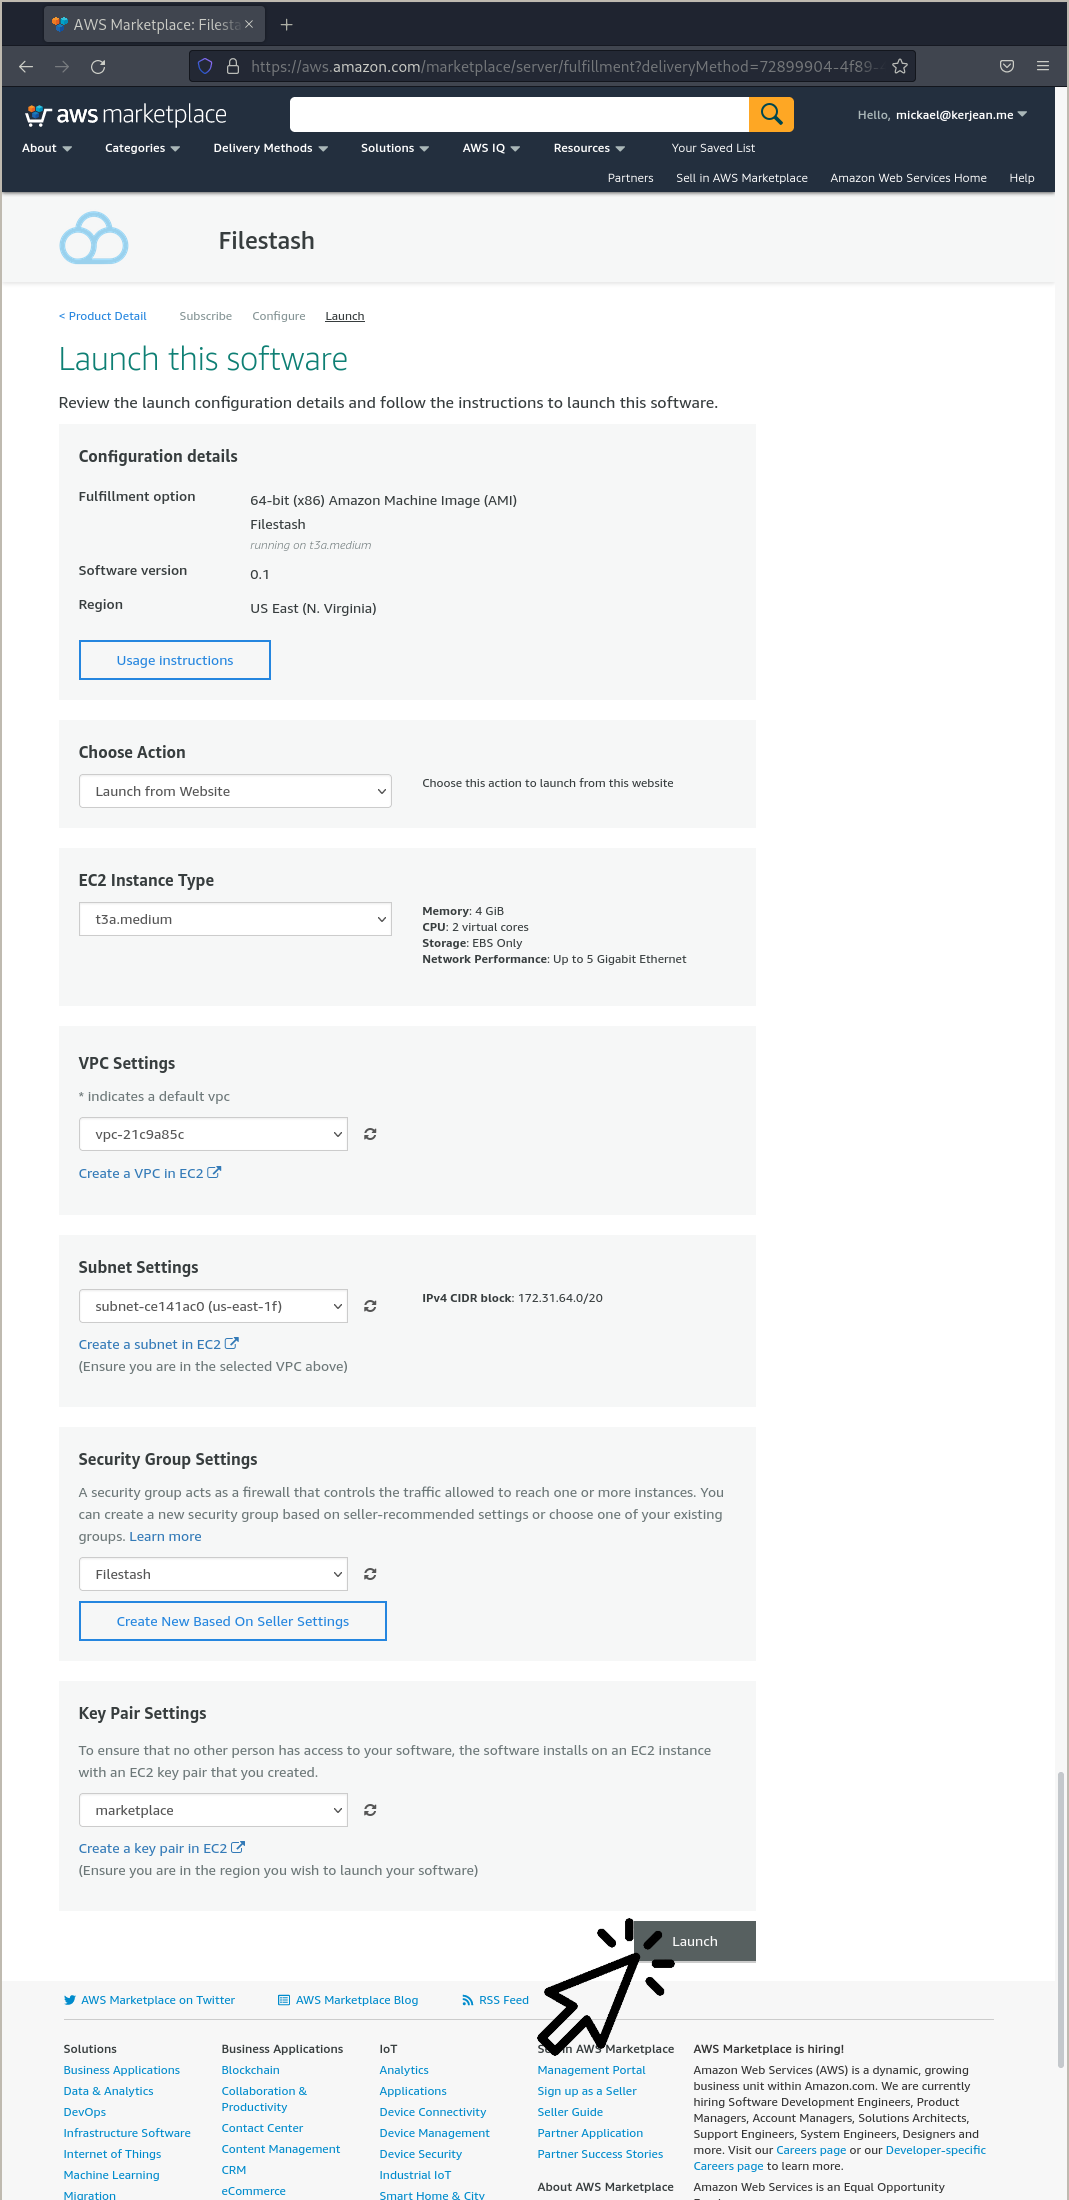Open the key pair dropdown
Image resolution: width=1069 pixels, height=2200 pixels.
pos(213,1810)
